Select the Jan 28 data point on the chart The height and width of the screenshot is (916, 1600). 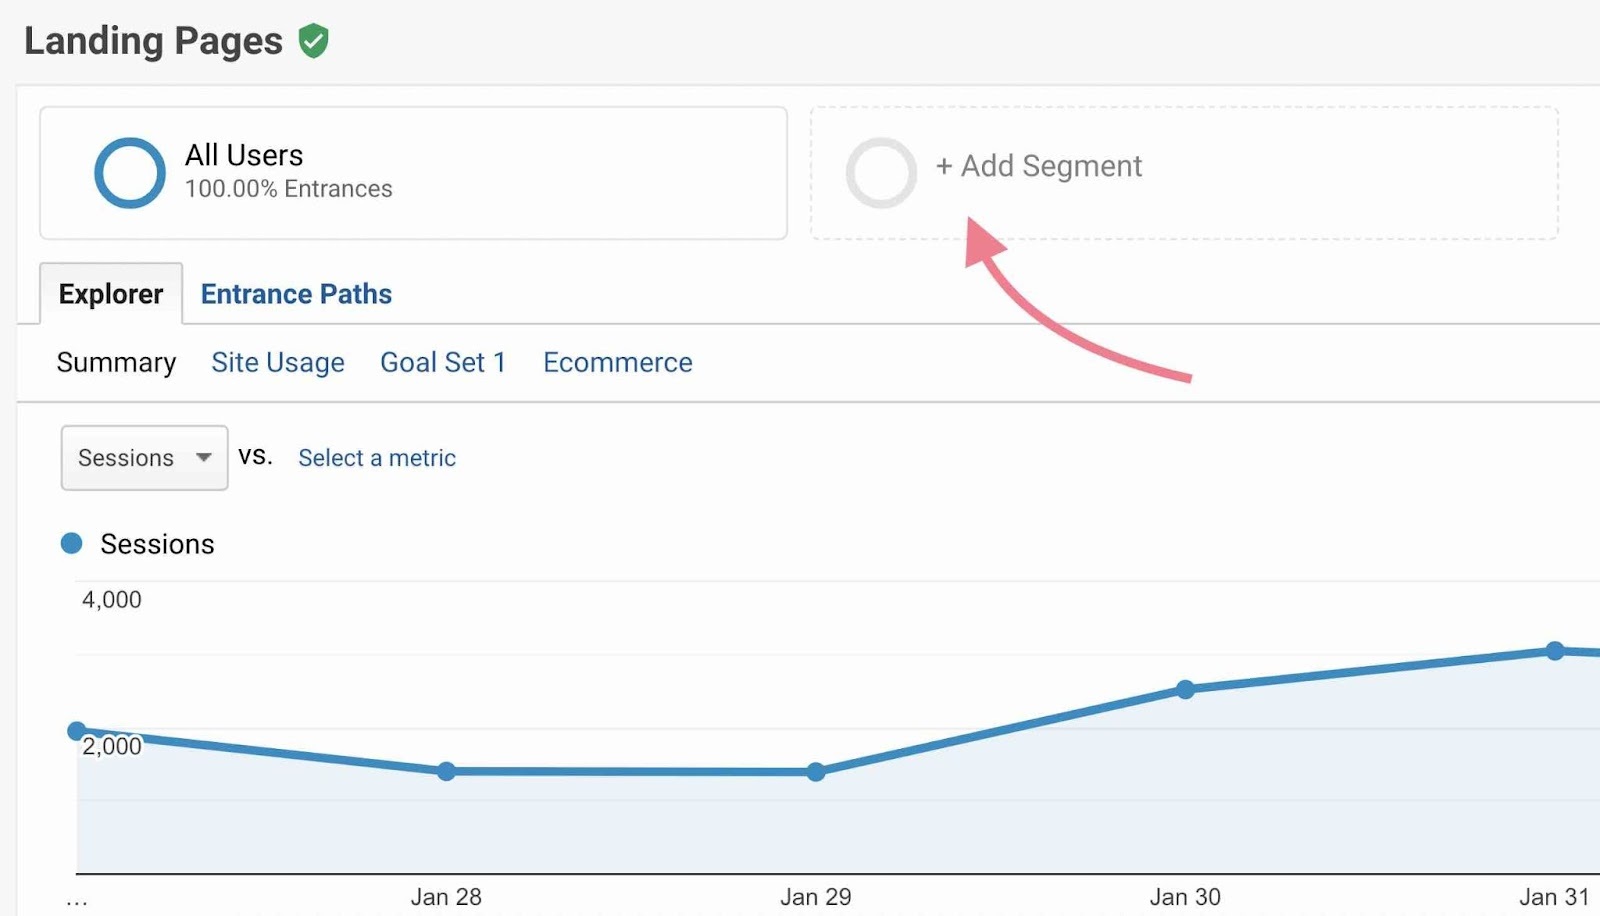(446, 771)
